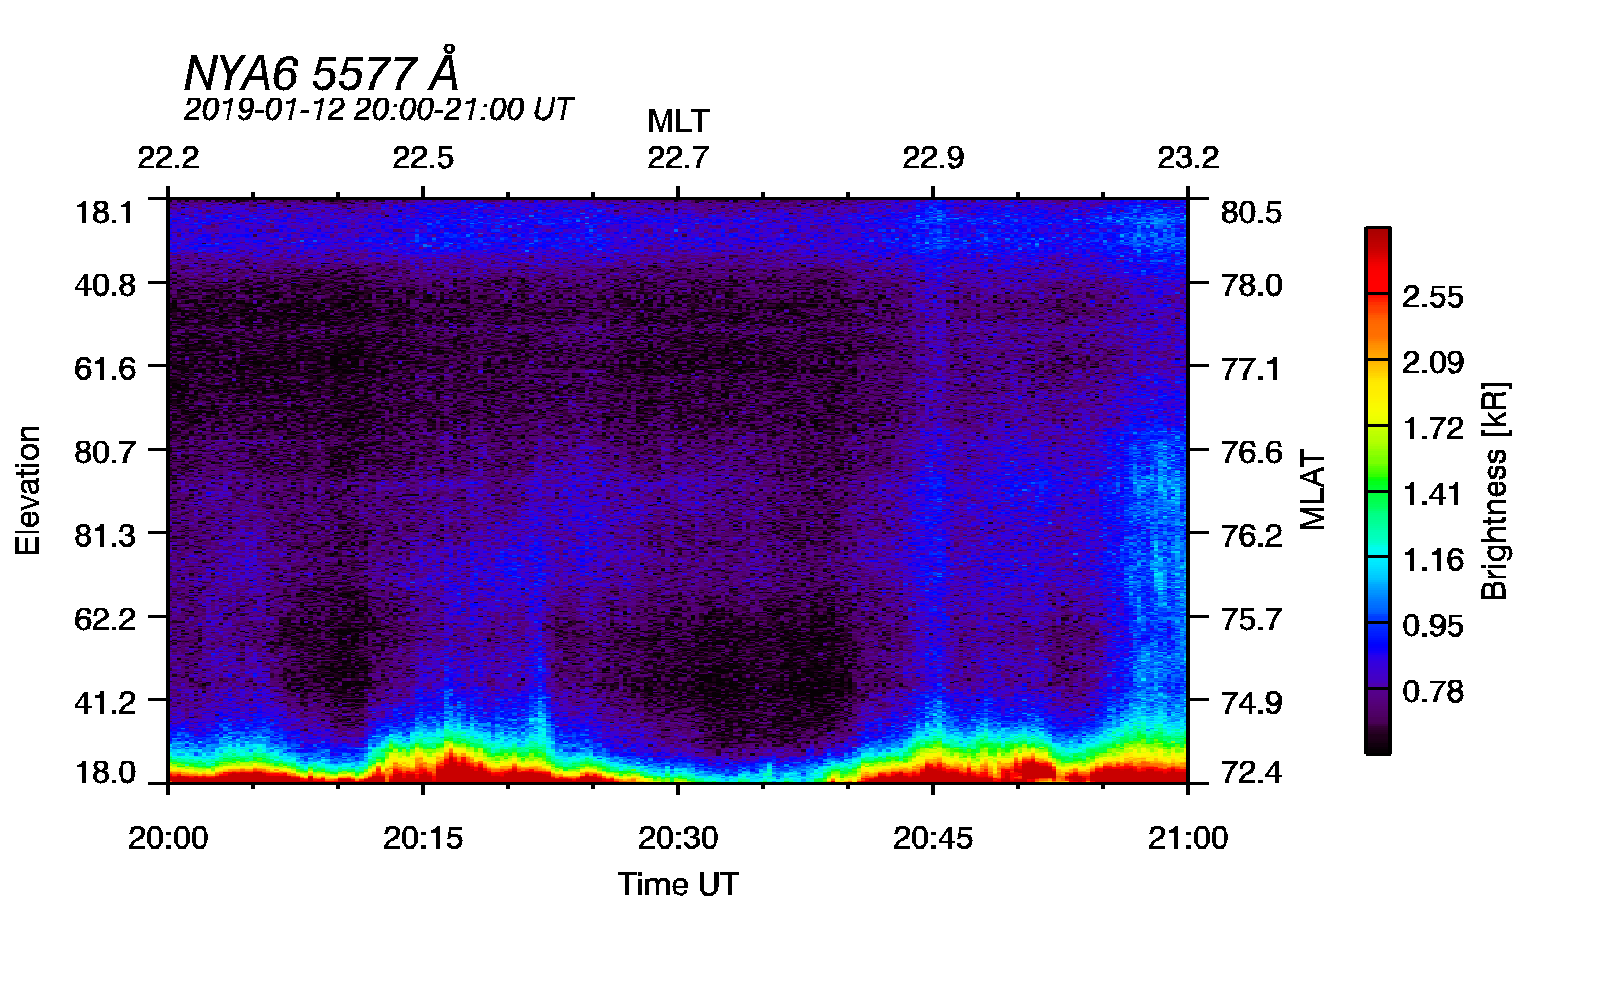Click the time tick label '20:15'
The image size is (1600, 1000).
(x=423, y=838)
